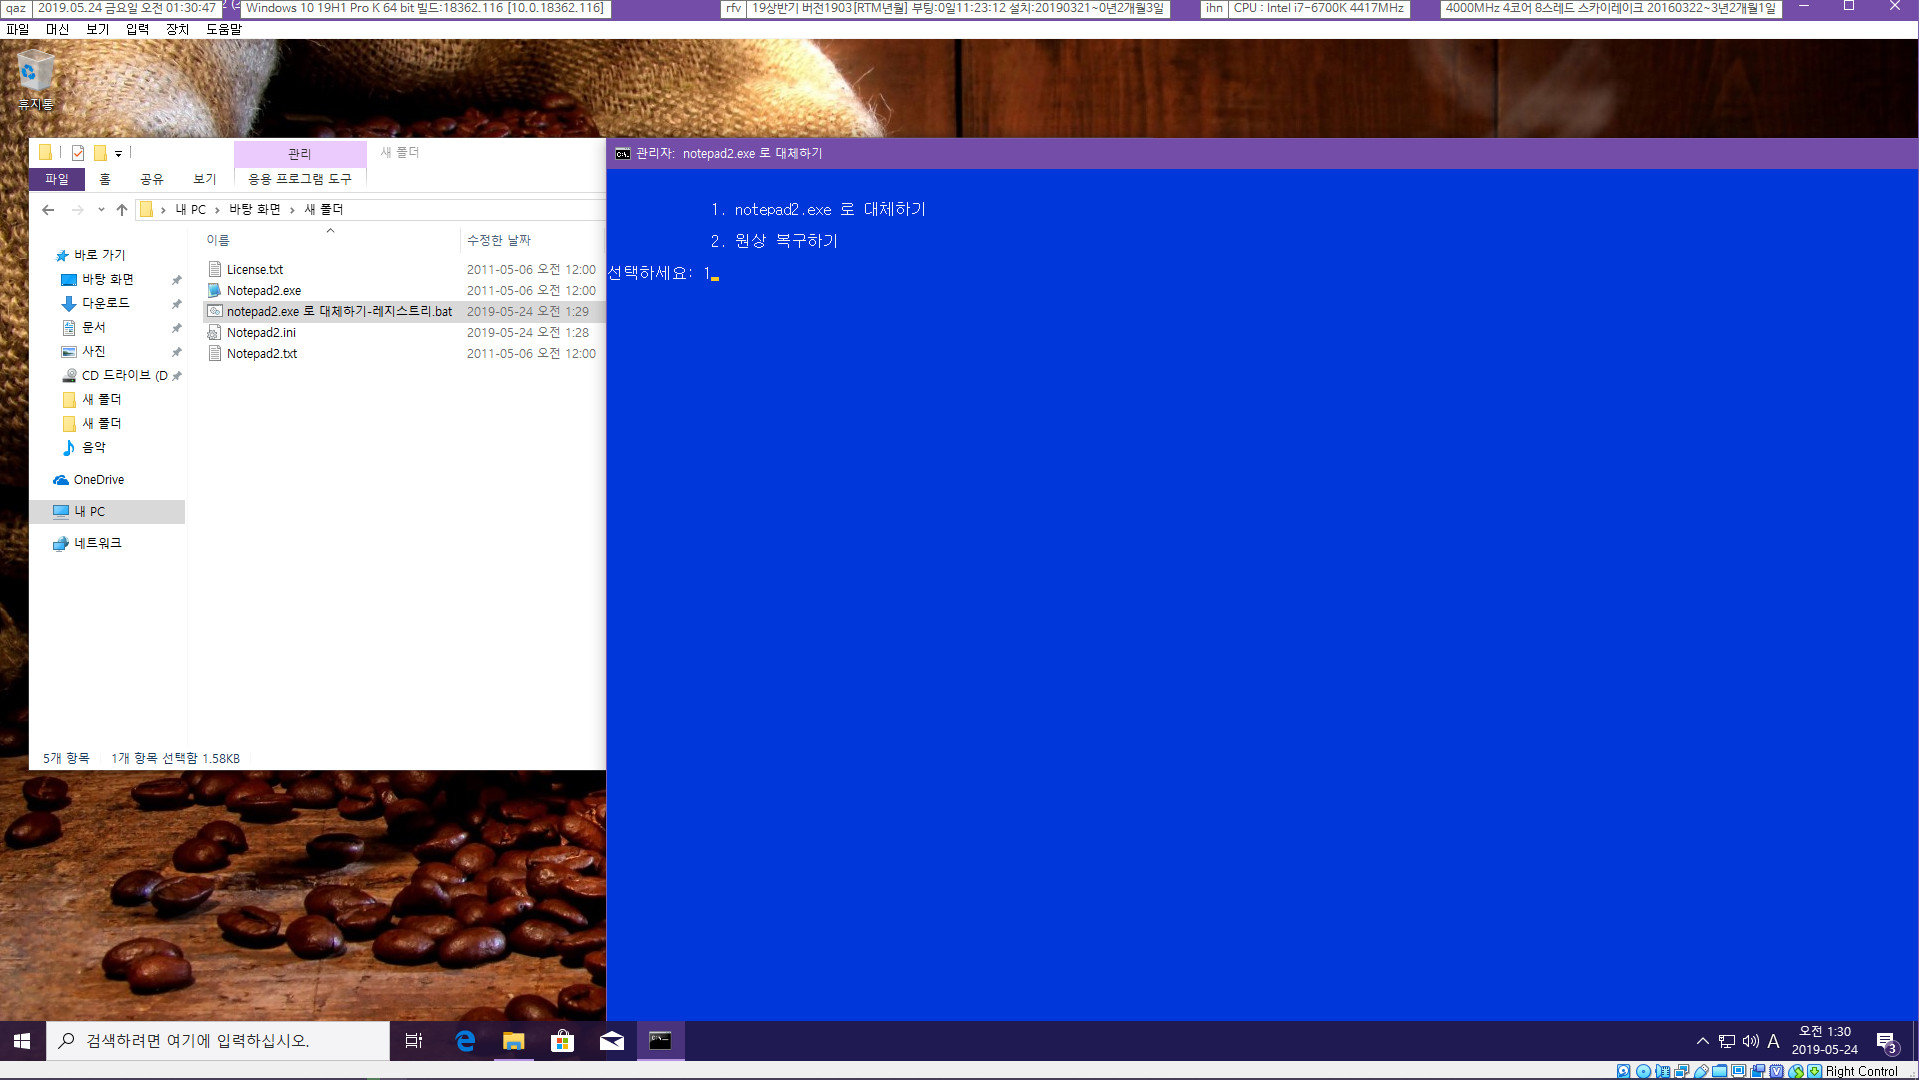Sort files by the 이름 column header
The image size is (1919, 1080).
pyautogui.click(x=218, y=240)
